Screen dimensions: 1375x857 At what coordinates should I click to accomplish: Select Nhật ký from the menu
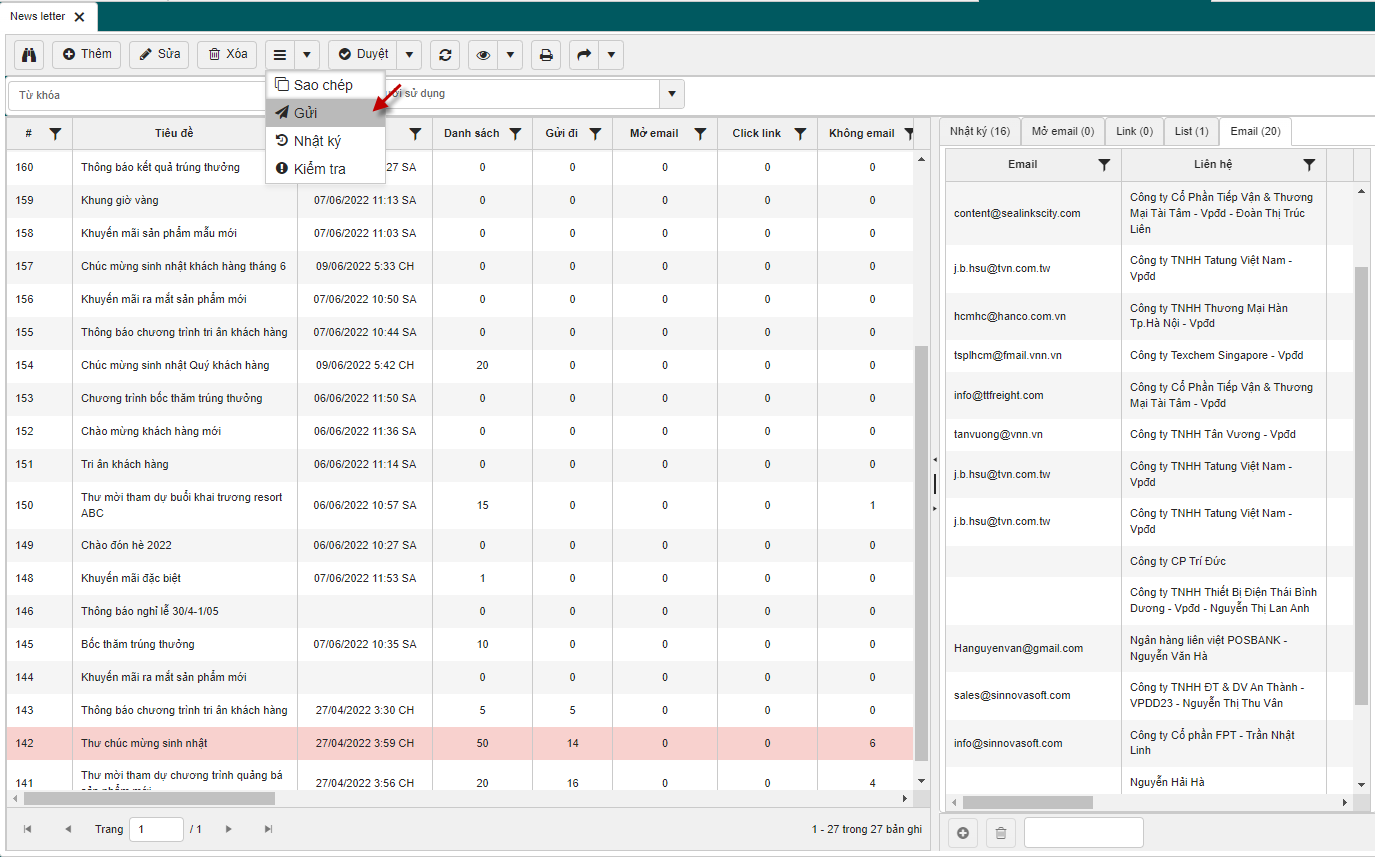tap(325, 141)
